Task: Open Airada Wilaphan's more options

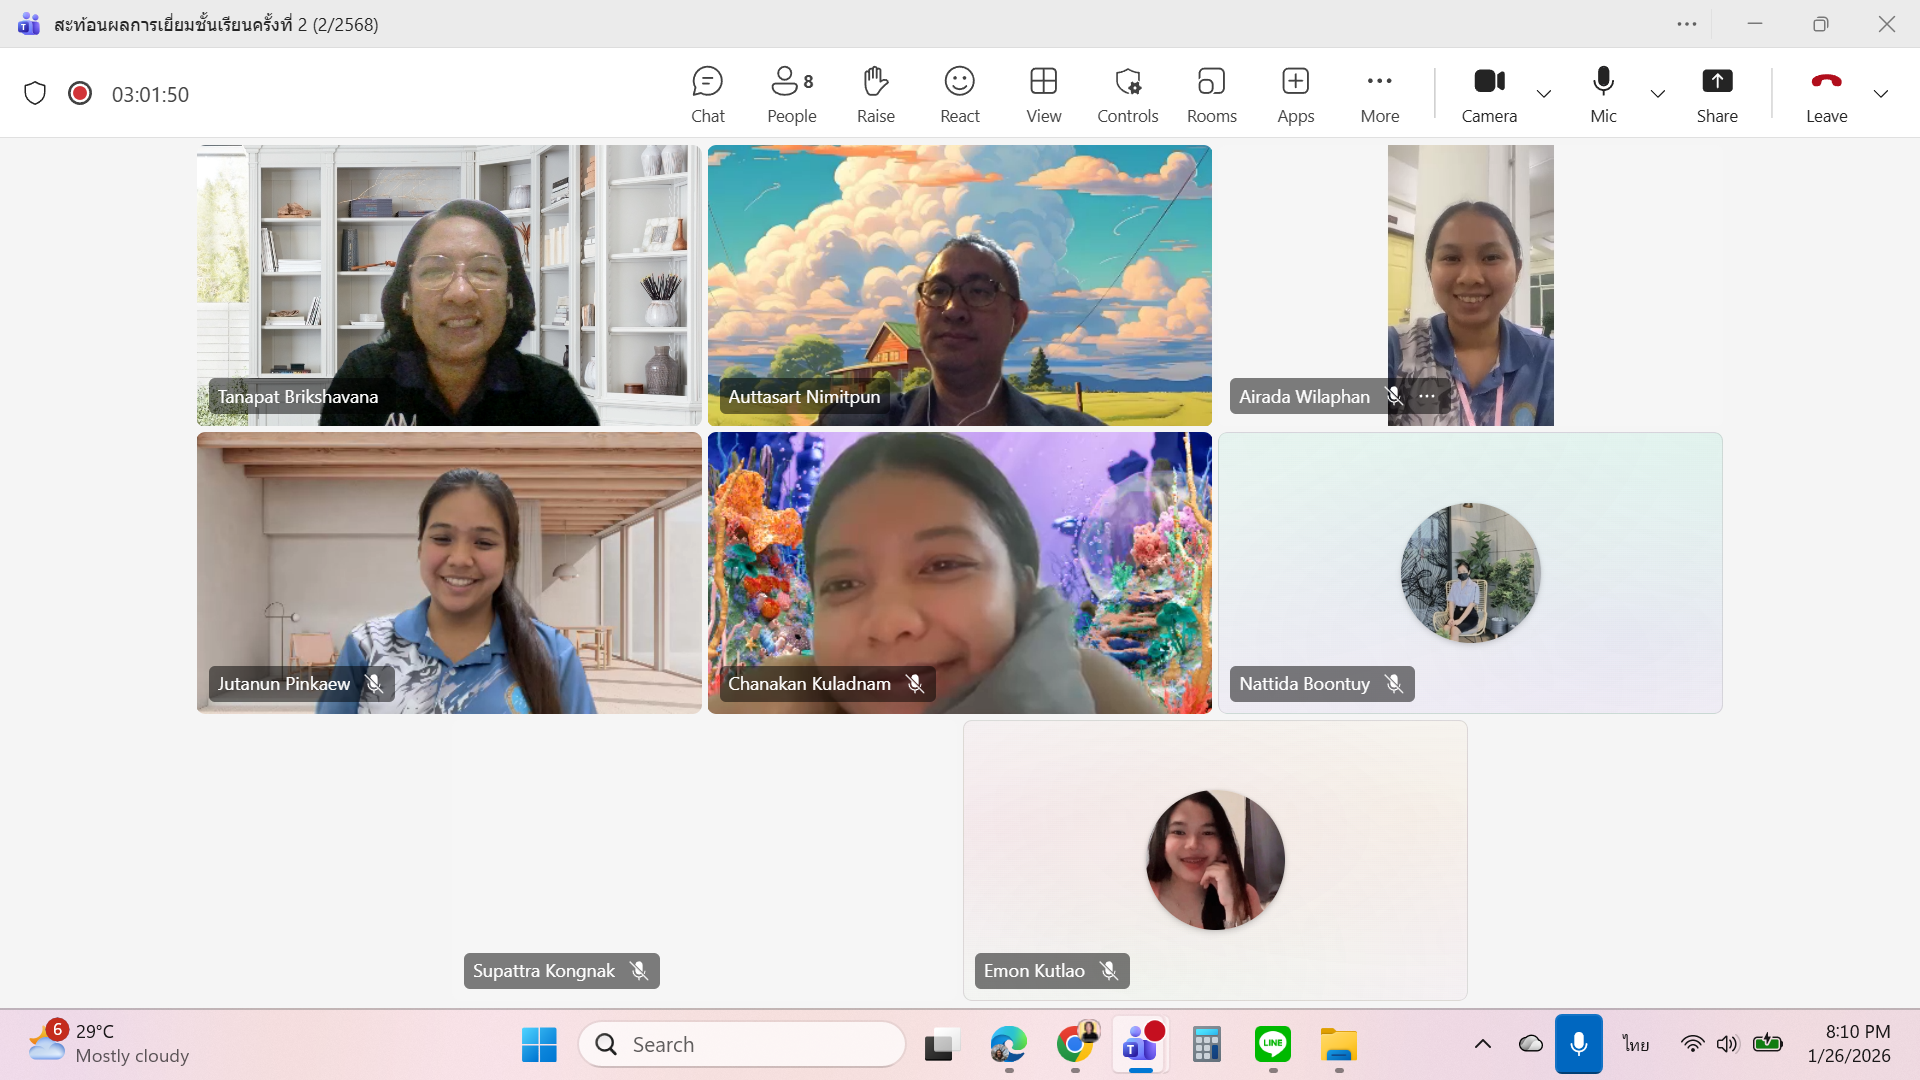Action: pos(1427,397)
